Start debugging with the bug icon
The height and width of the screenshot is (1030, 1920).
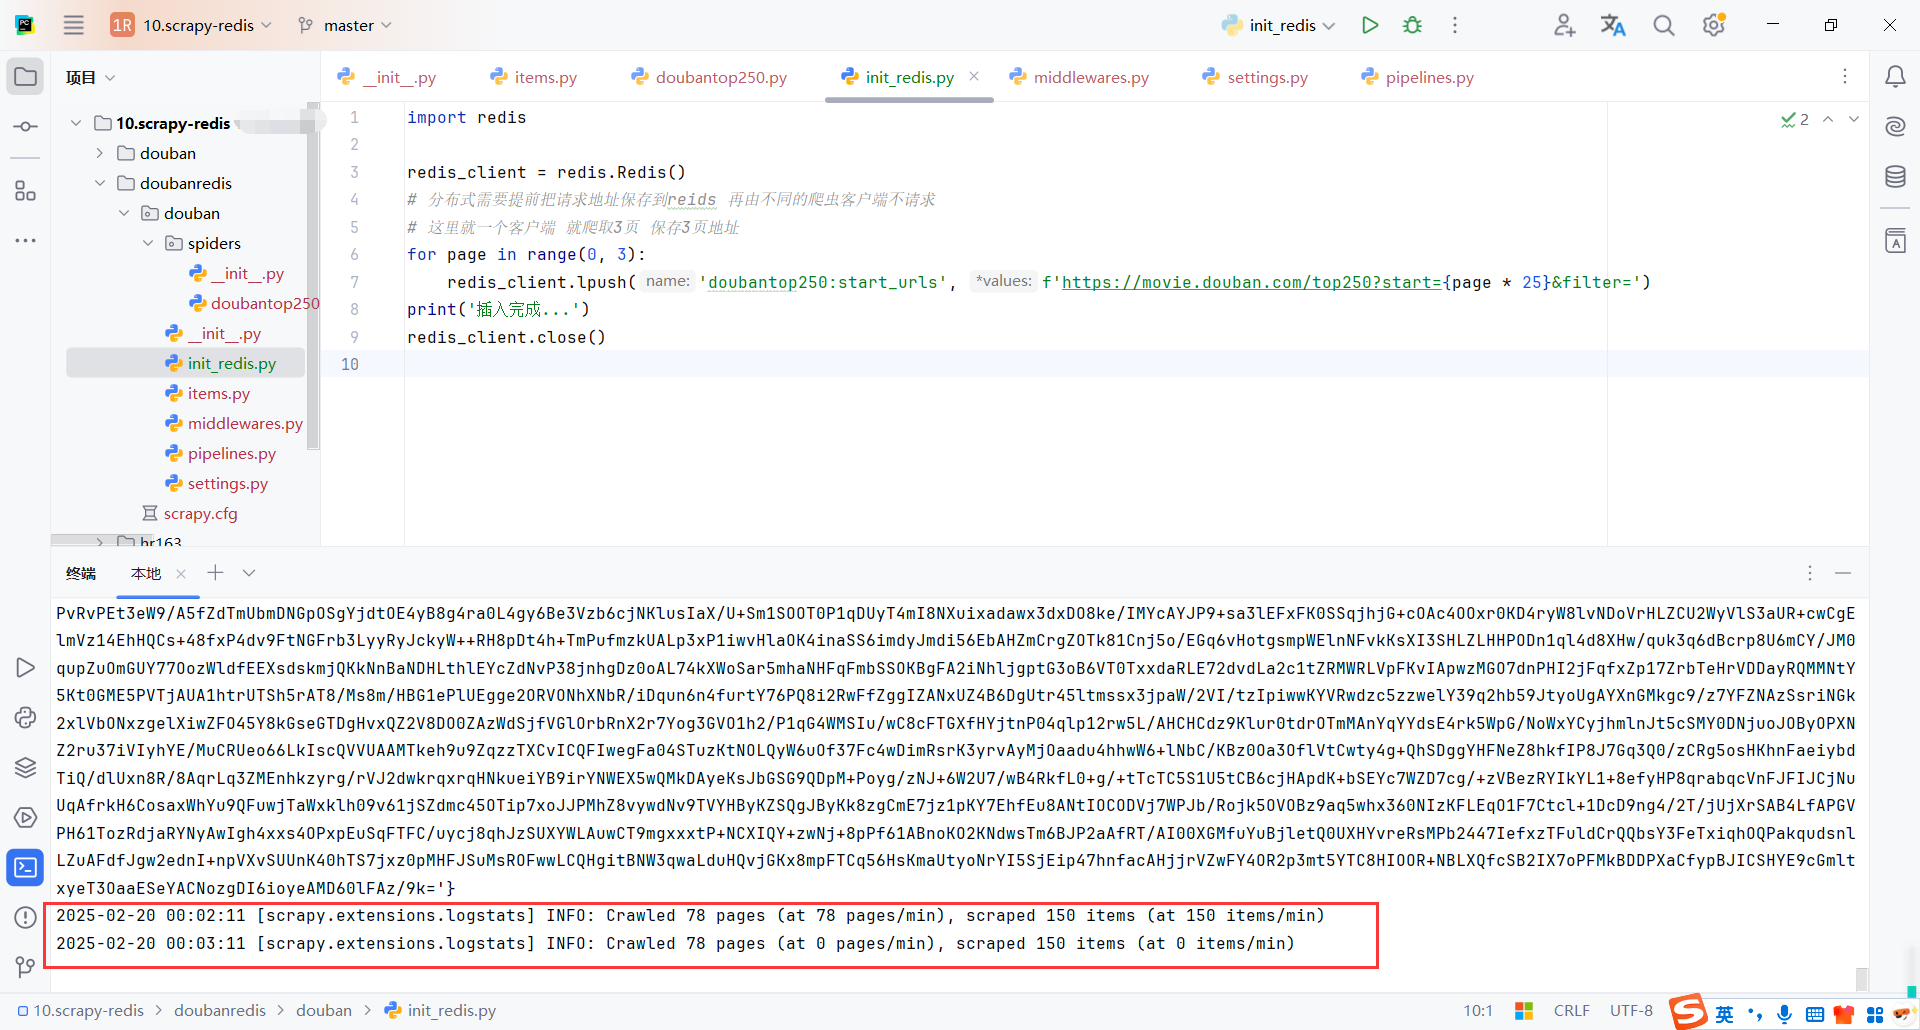[1412, 24]
